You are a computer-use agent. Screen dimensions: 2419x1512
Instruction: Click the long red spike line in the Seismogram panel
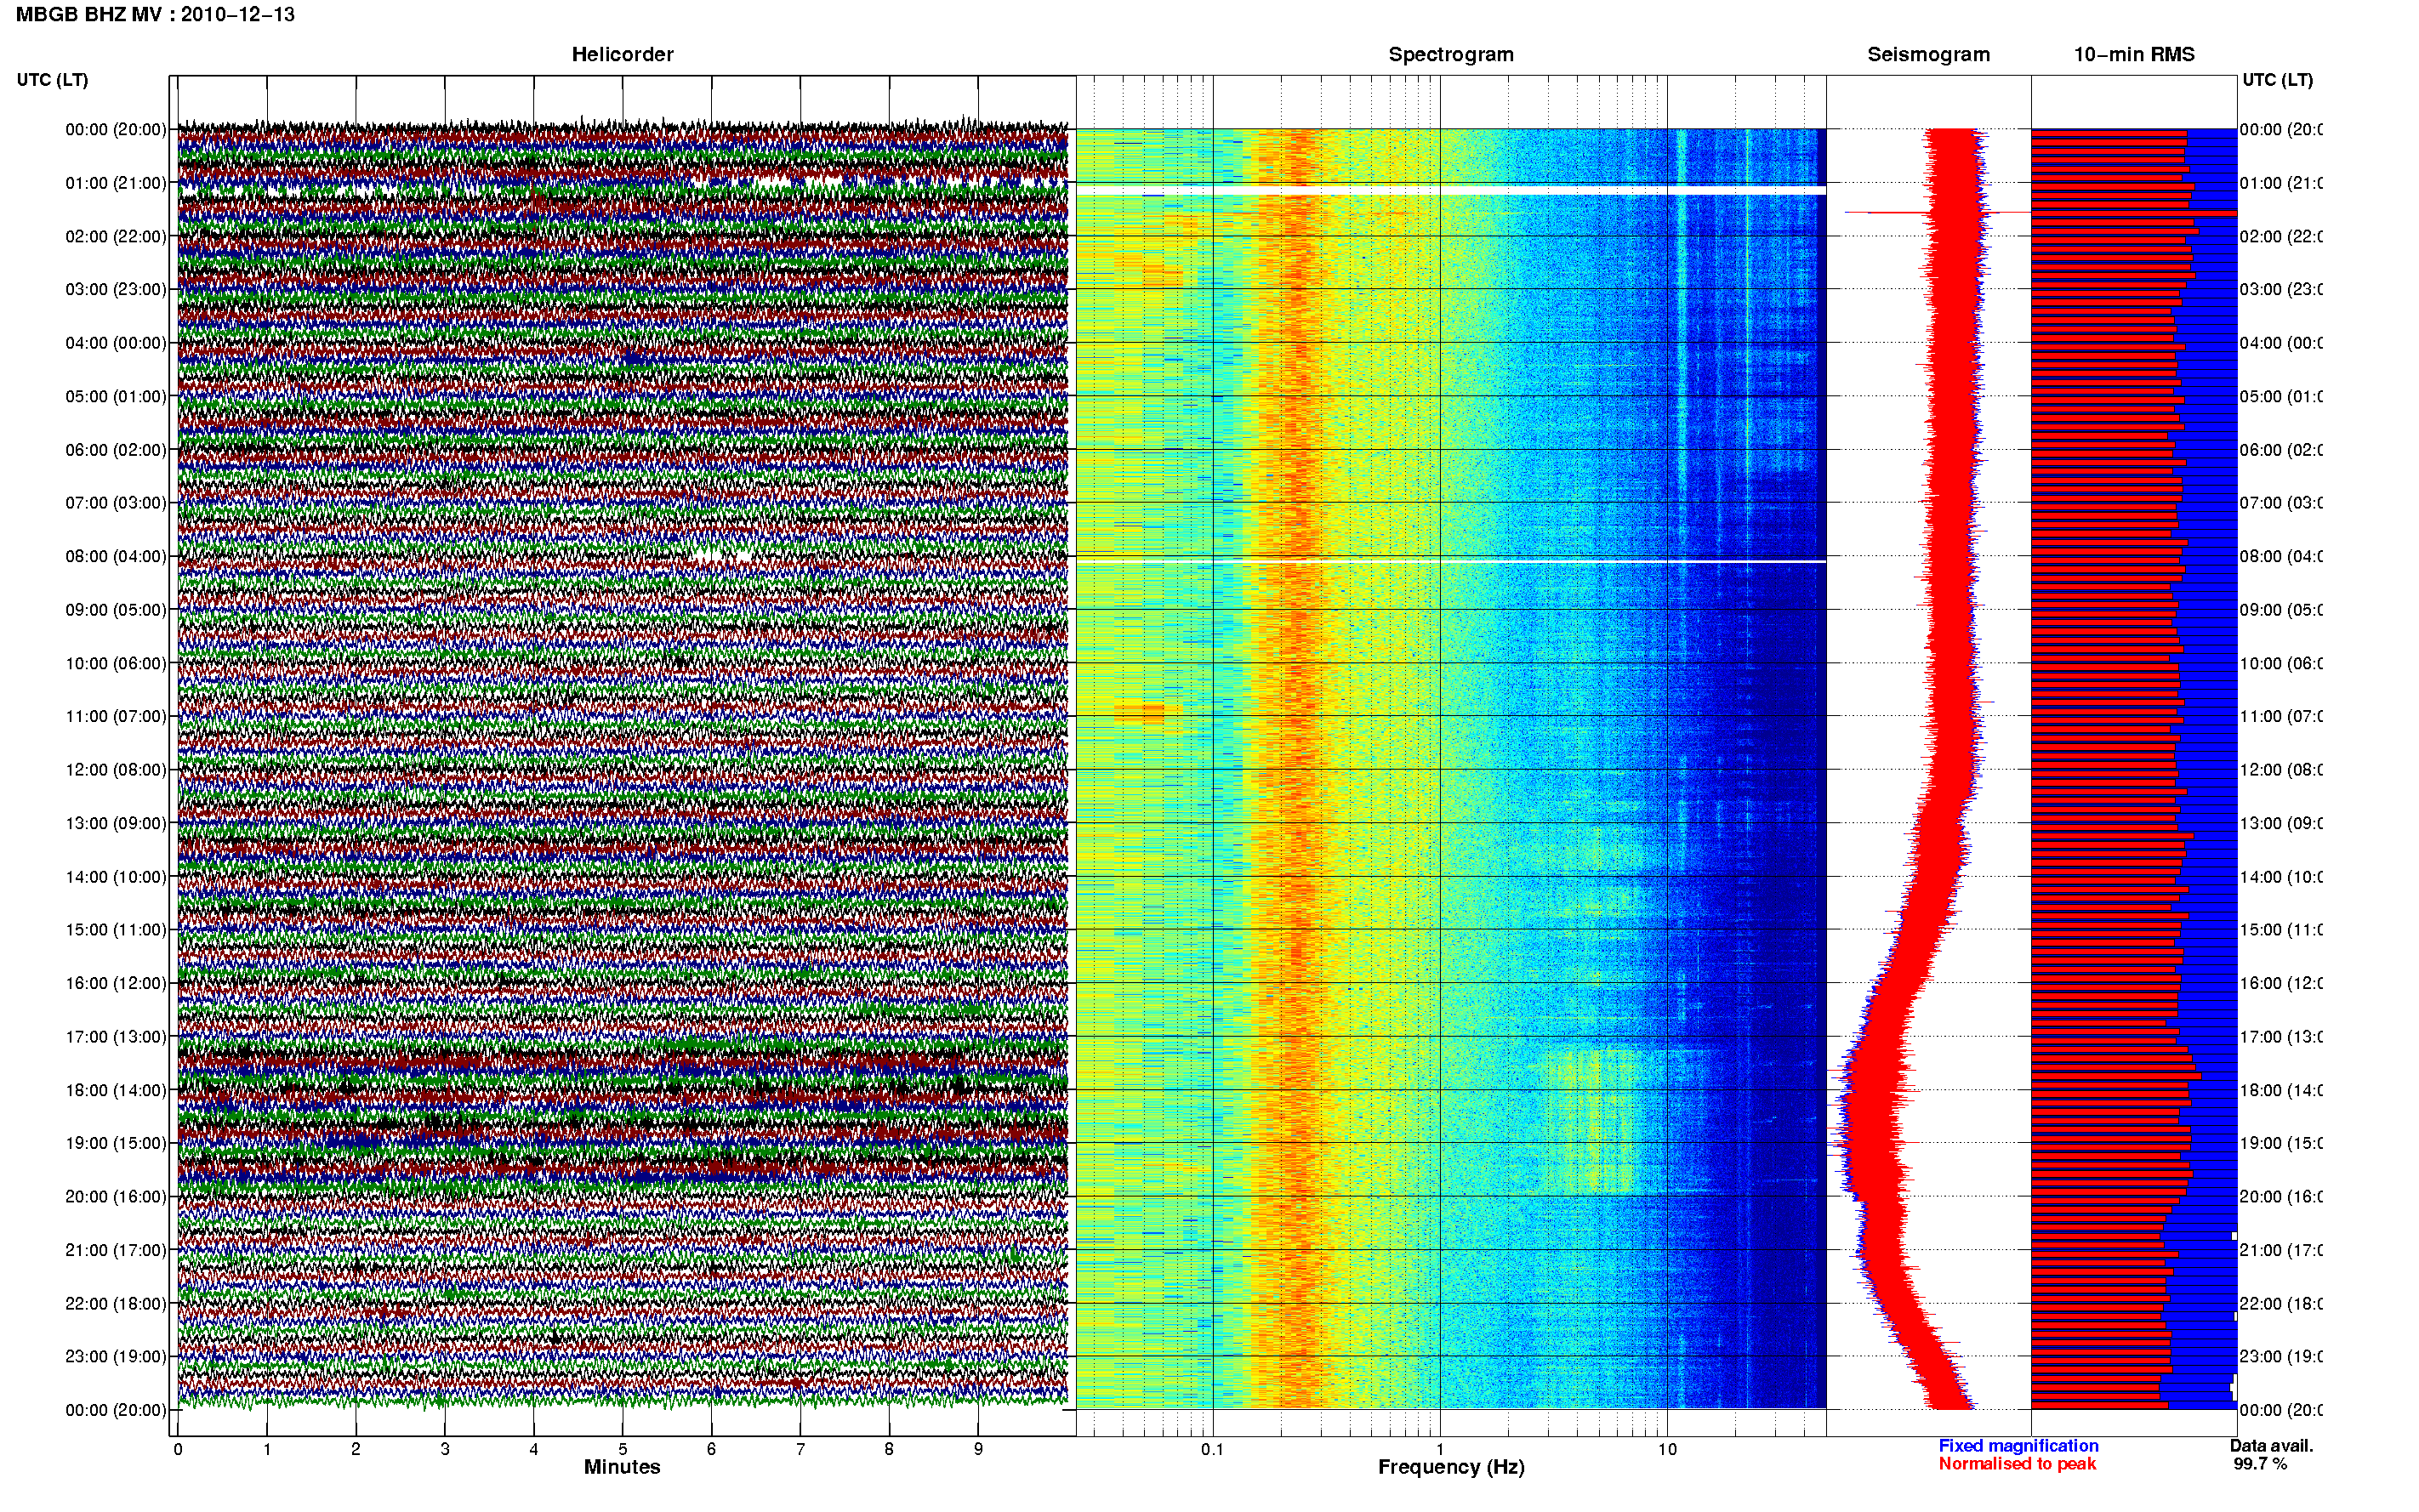pyautogui.click(x=1937, y=212)
